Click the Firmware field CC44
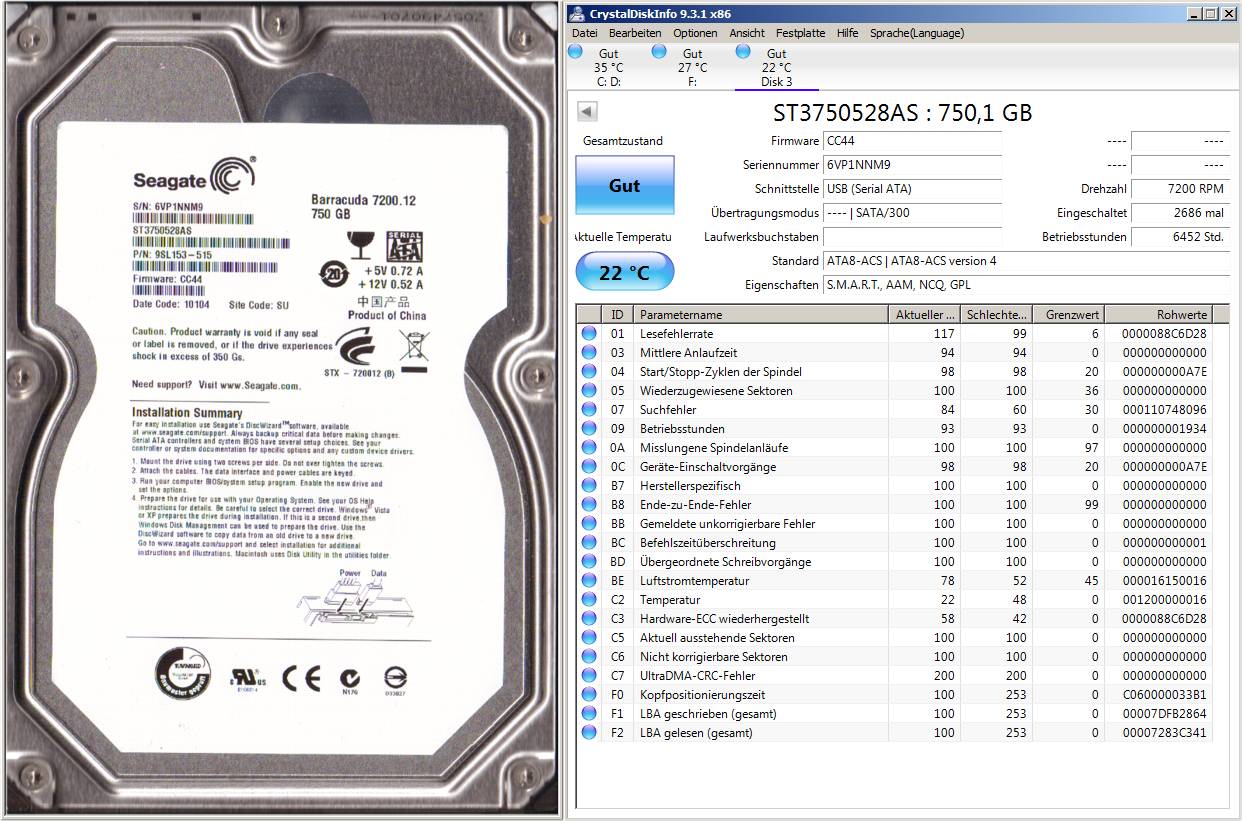This screenshot has width=1242, height=821. point(912,141)
